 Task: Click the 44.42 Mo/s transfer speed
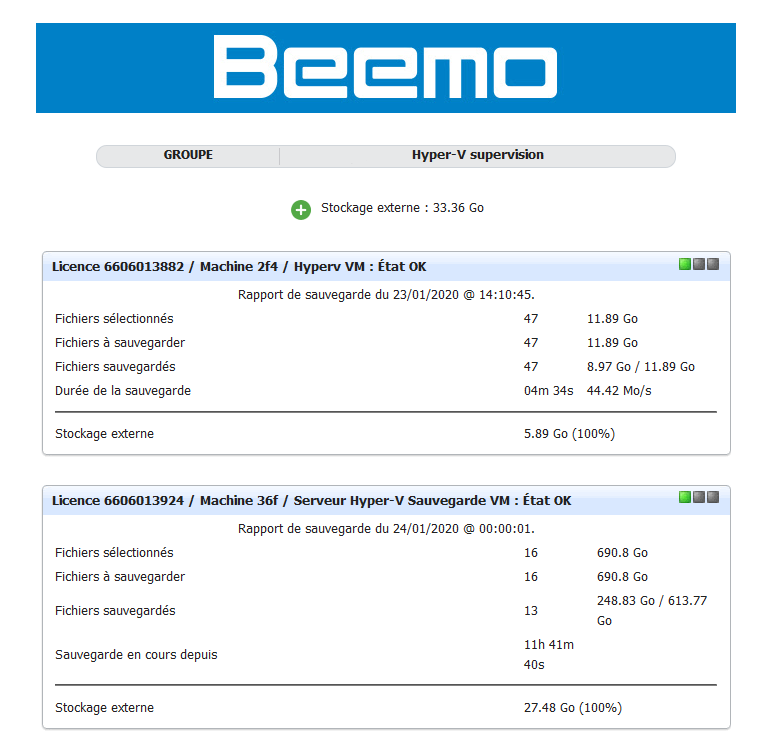pos(619,391)
